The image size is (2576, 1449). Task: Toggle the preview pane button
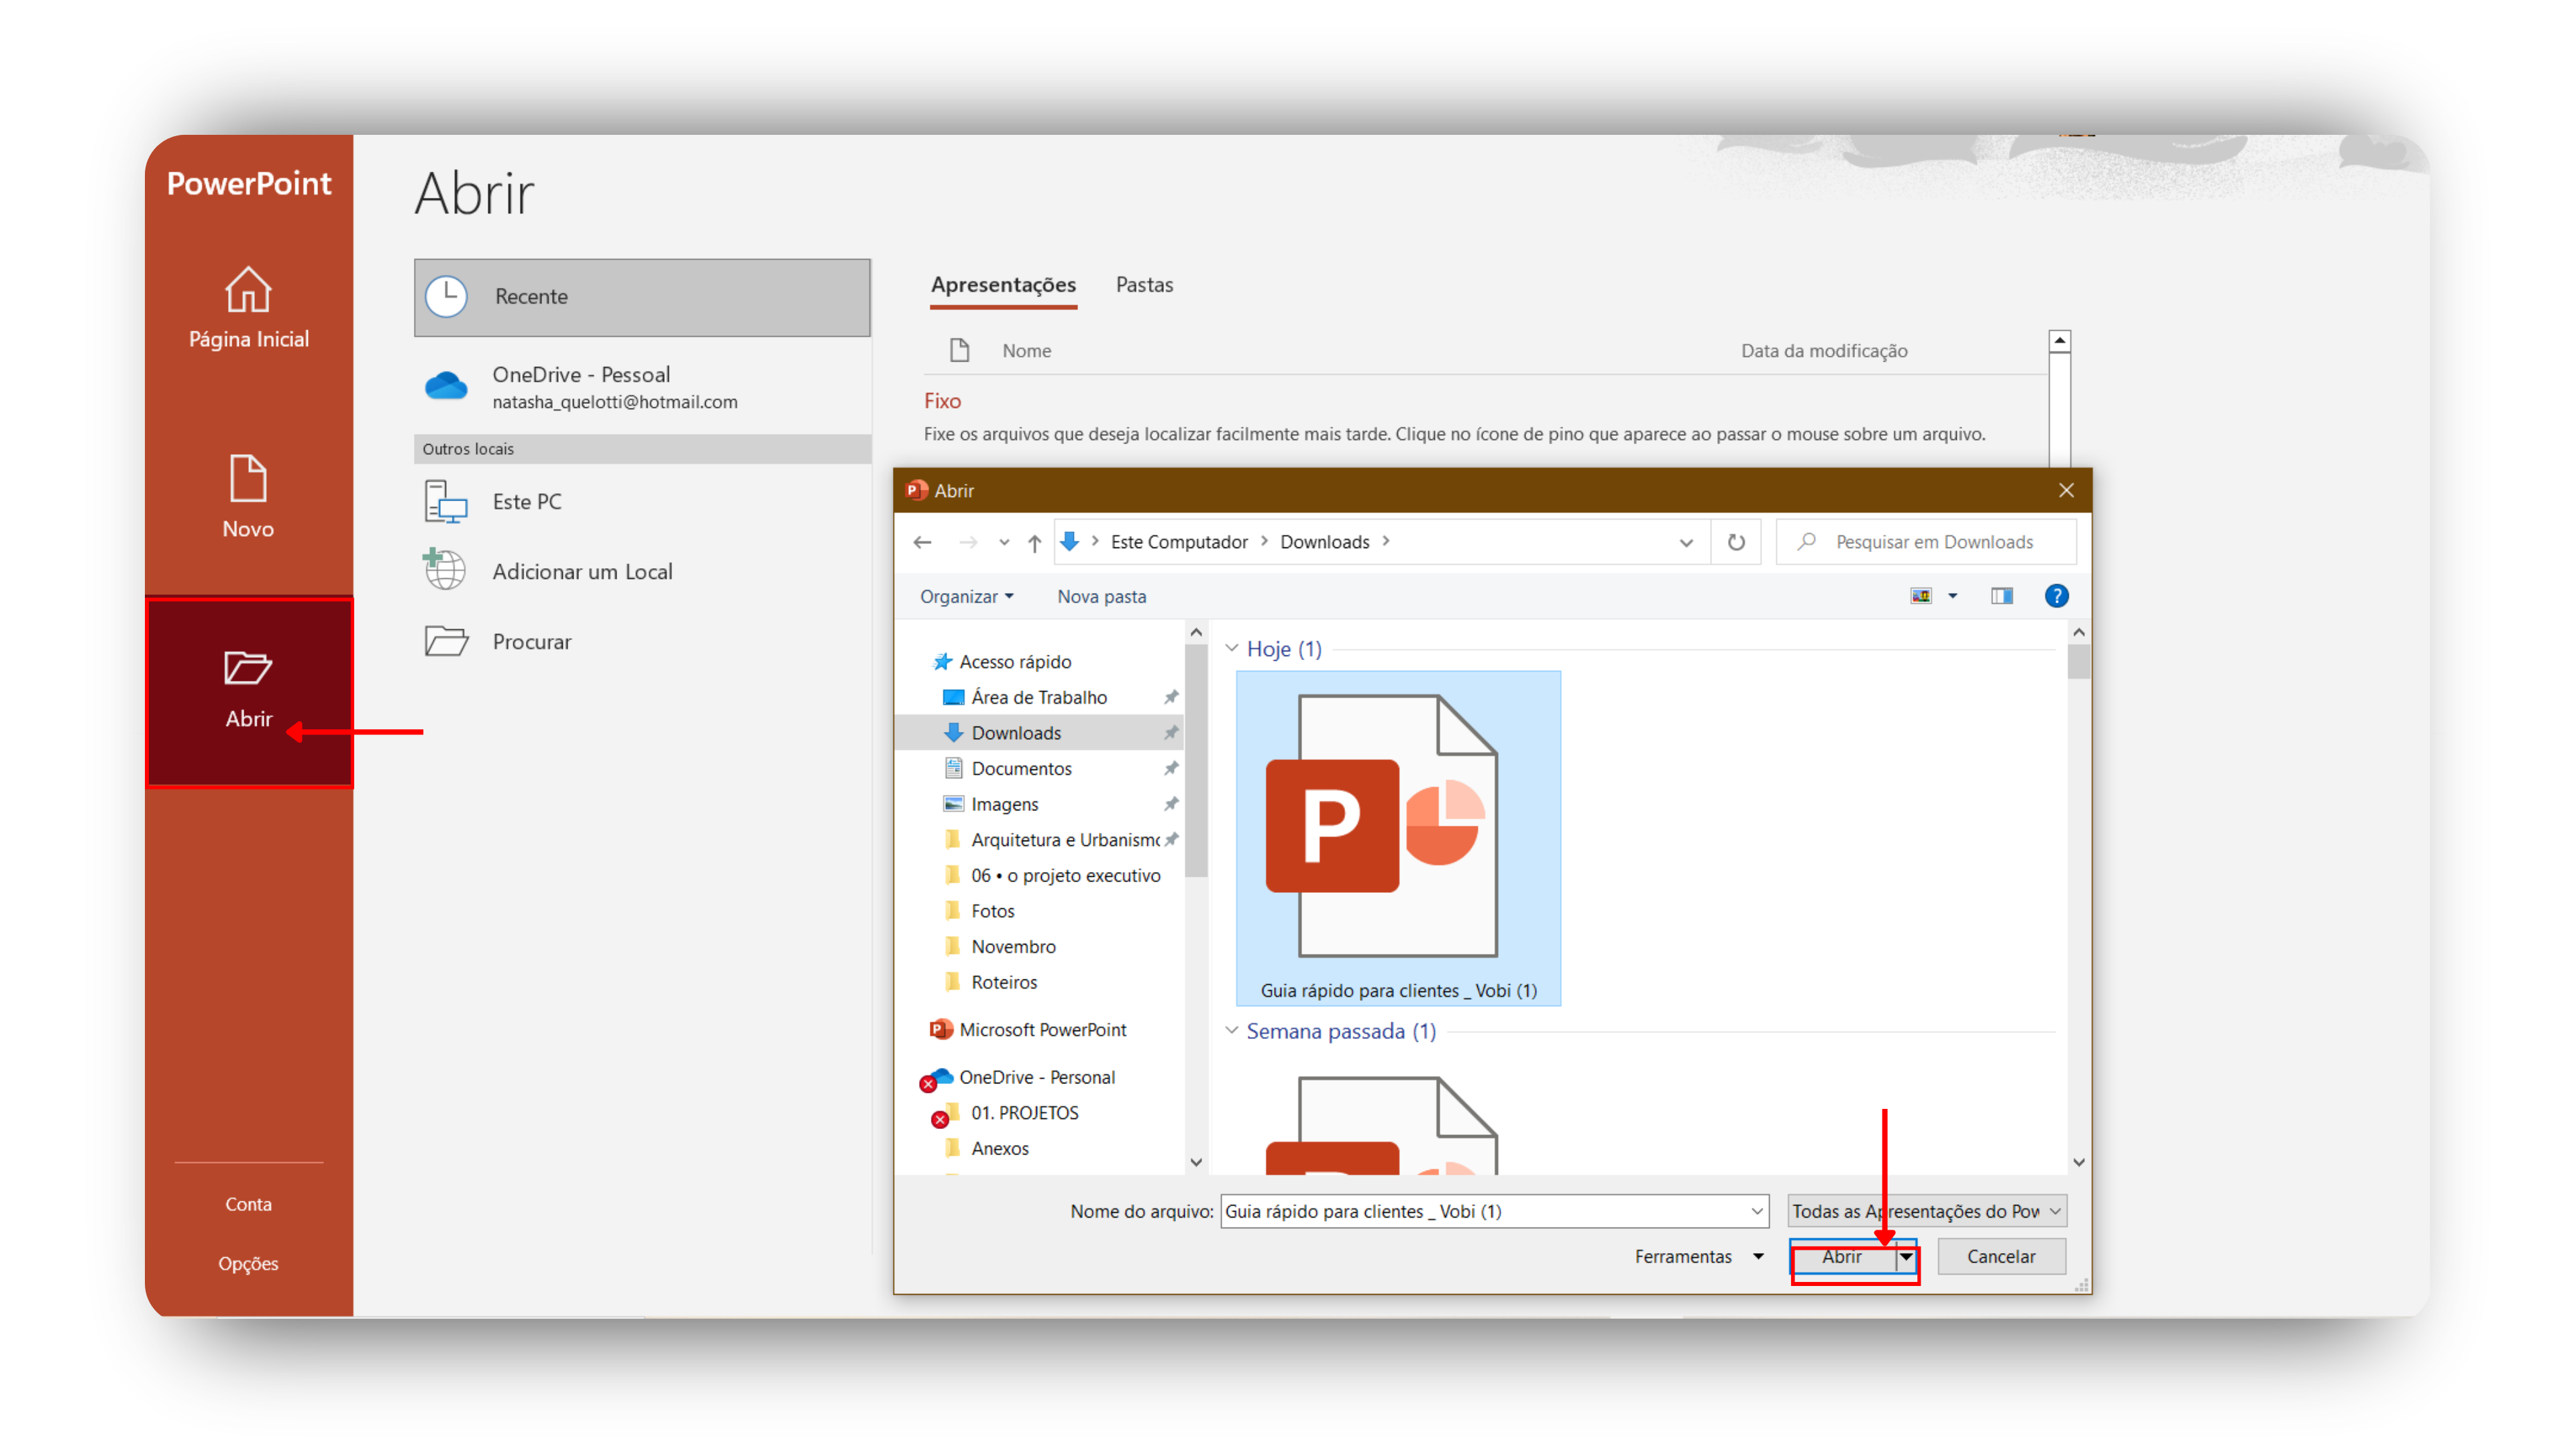[x=2001, y=596]
